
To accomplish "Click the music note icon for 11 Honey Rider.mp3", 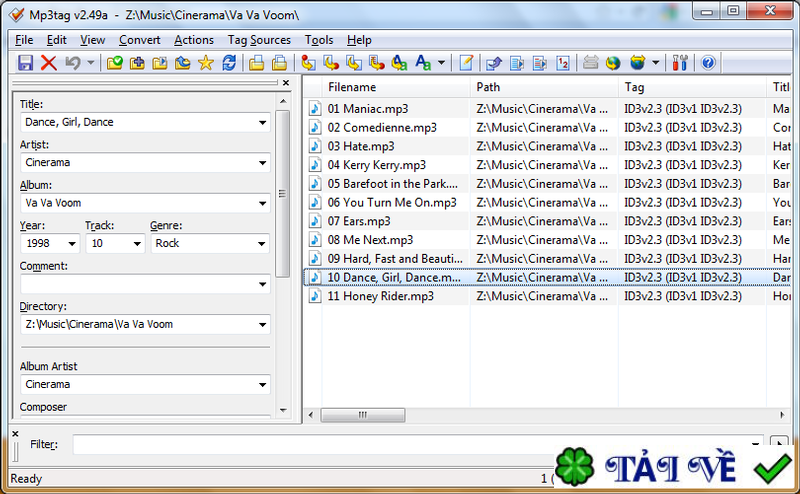I will tap(315, 295).
